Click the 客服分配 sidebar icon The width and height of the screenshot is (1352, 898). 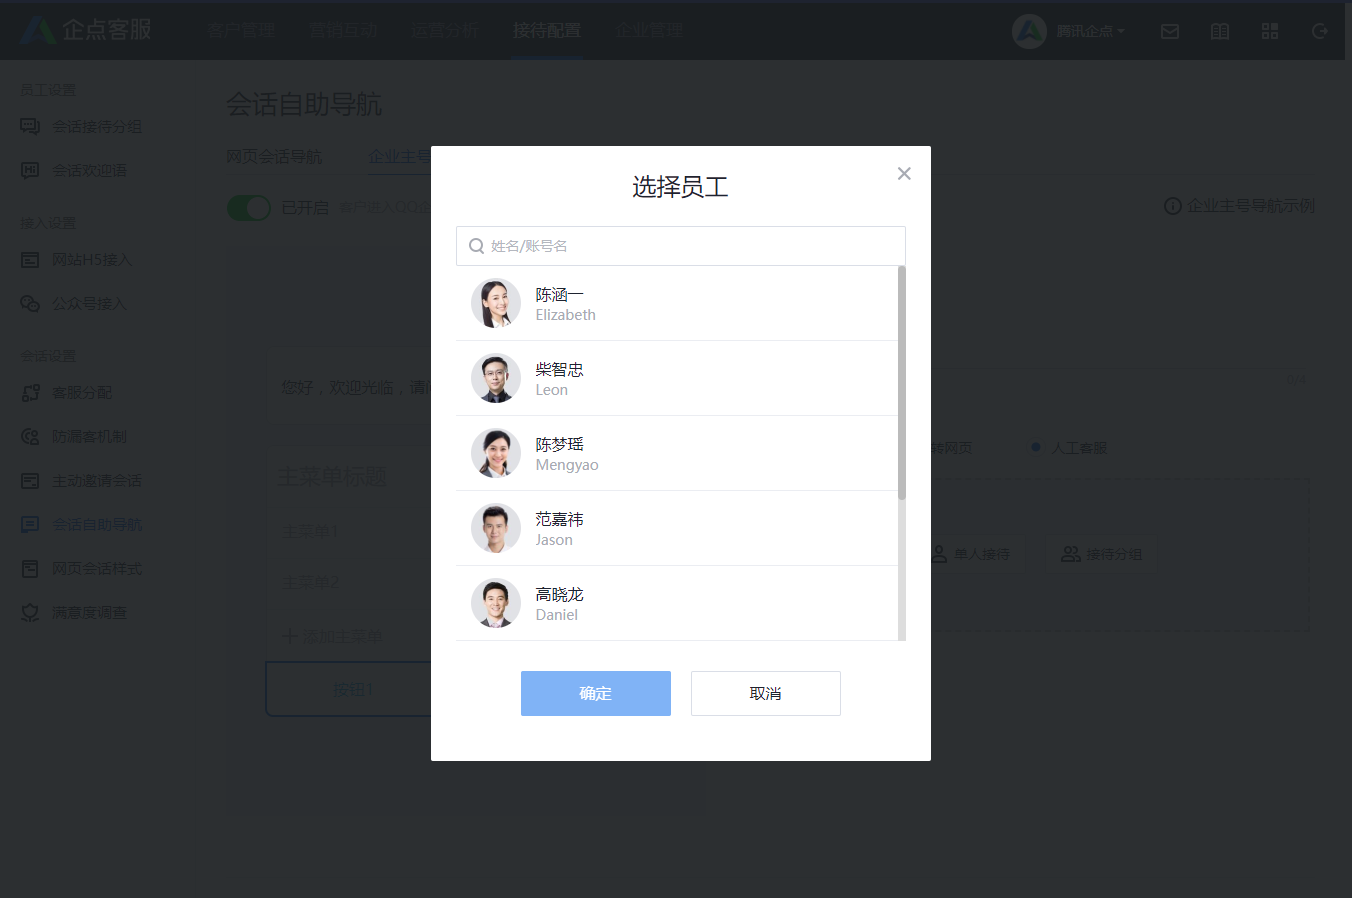pyautogui.click(x=31, y=393)
